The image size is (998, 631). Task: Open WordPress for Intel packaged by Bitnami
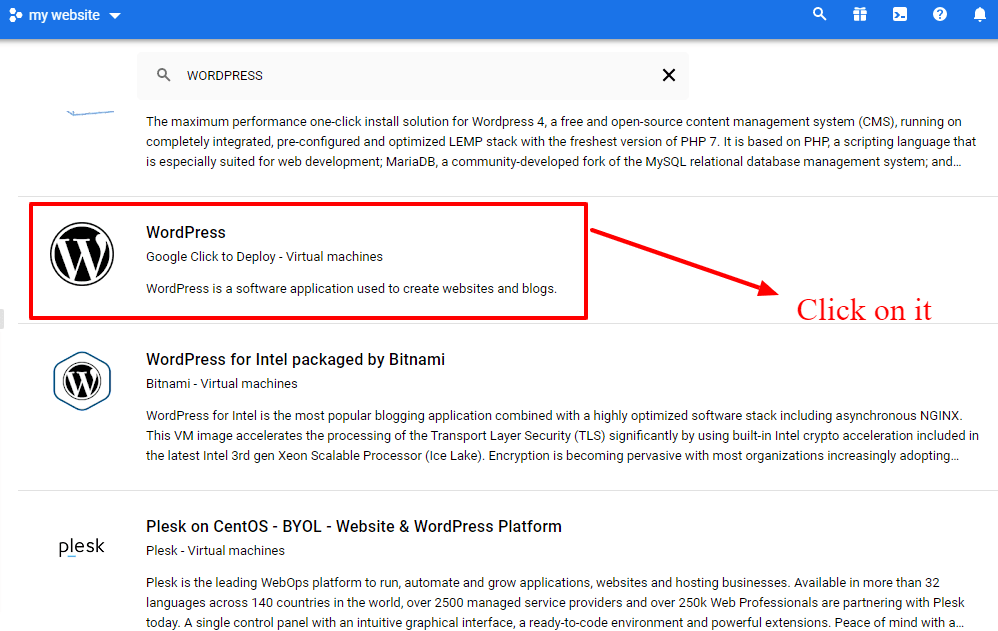(x=295, y=360)
